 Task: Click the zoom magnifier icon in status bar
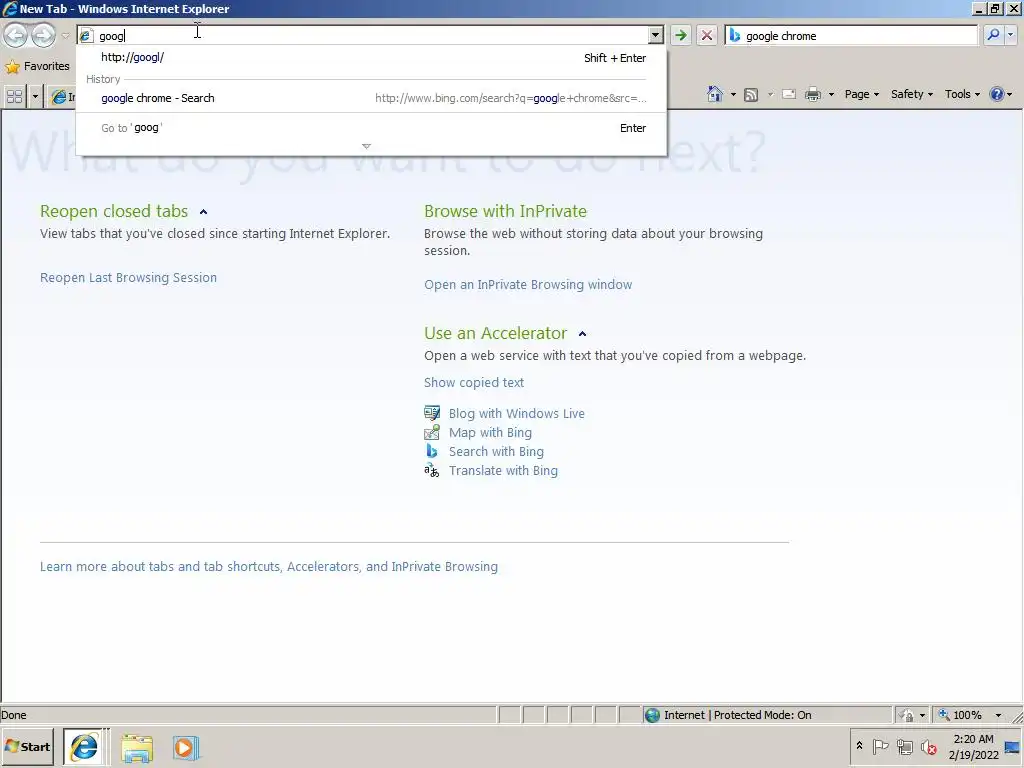coord(944,715)
